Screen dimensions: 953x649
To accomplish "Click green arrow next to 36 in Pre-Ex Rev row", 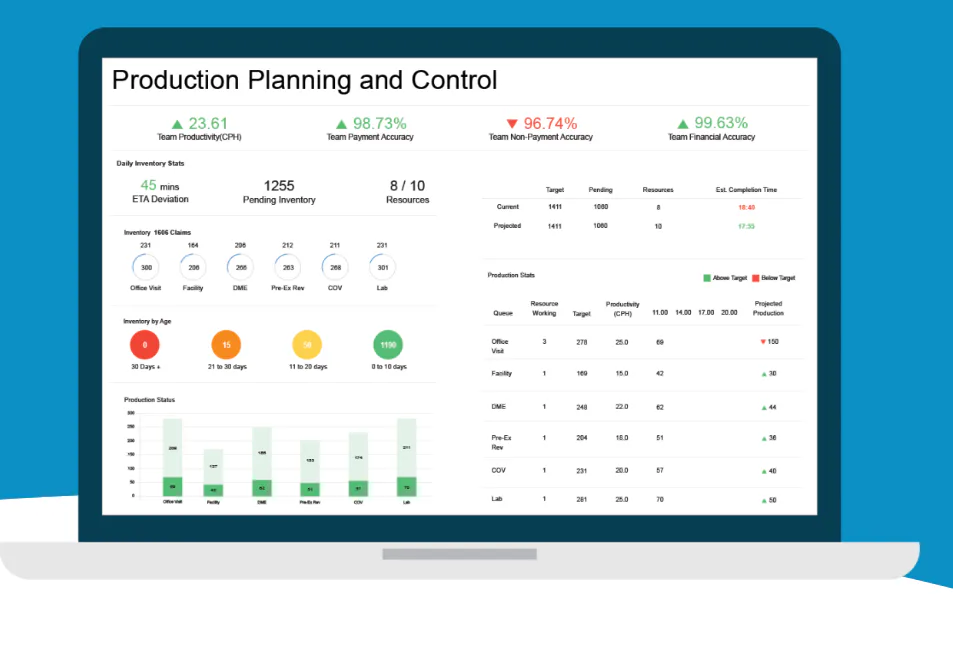I will click(x=764, y=438).
